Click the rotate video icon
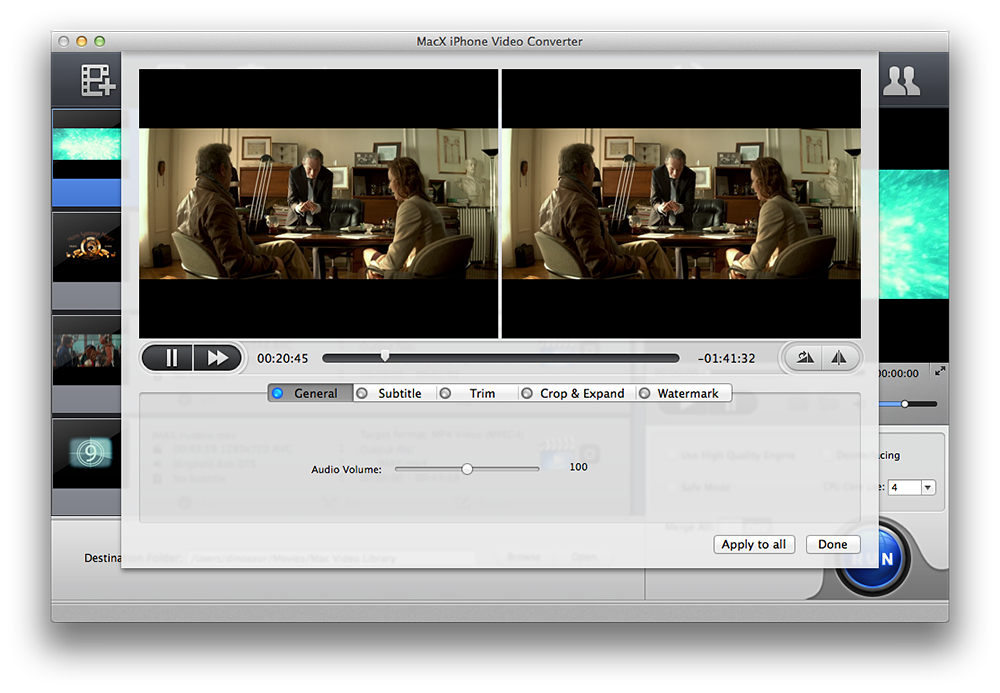The width and height of the screenshot is (1000, 693). pyautogui.click(x=805, y=358)
